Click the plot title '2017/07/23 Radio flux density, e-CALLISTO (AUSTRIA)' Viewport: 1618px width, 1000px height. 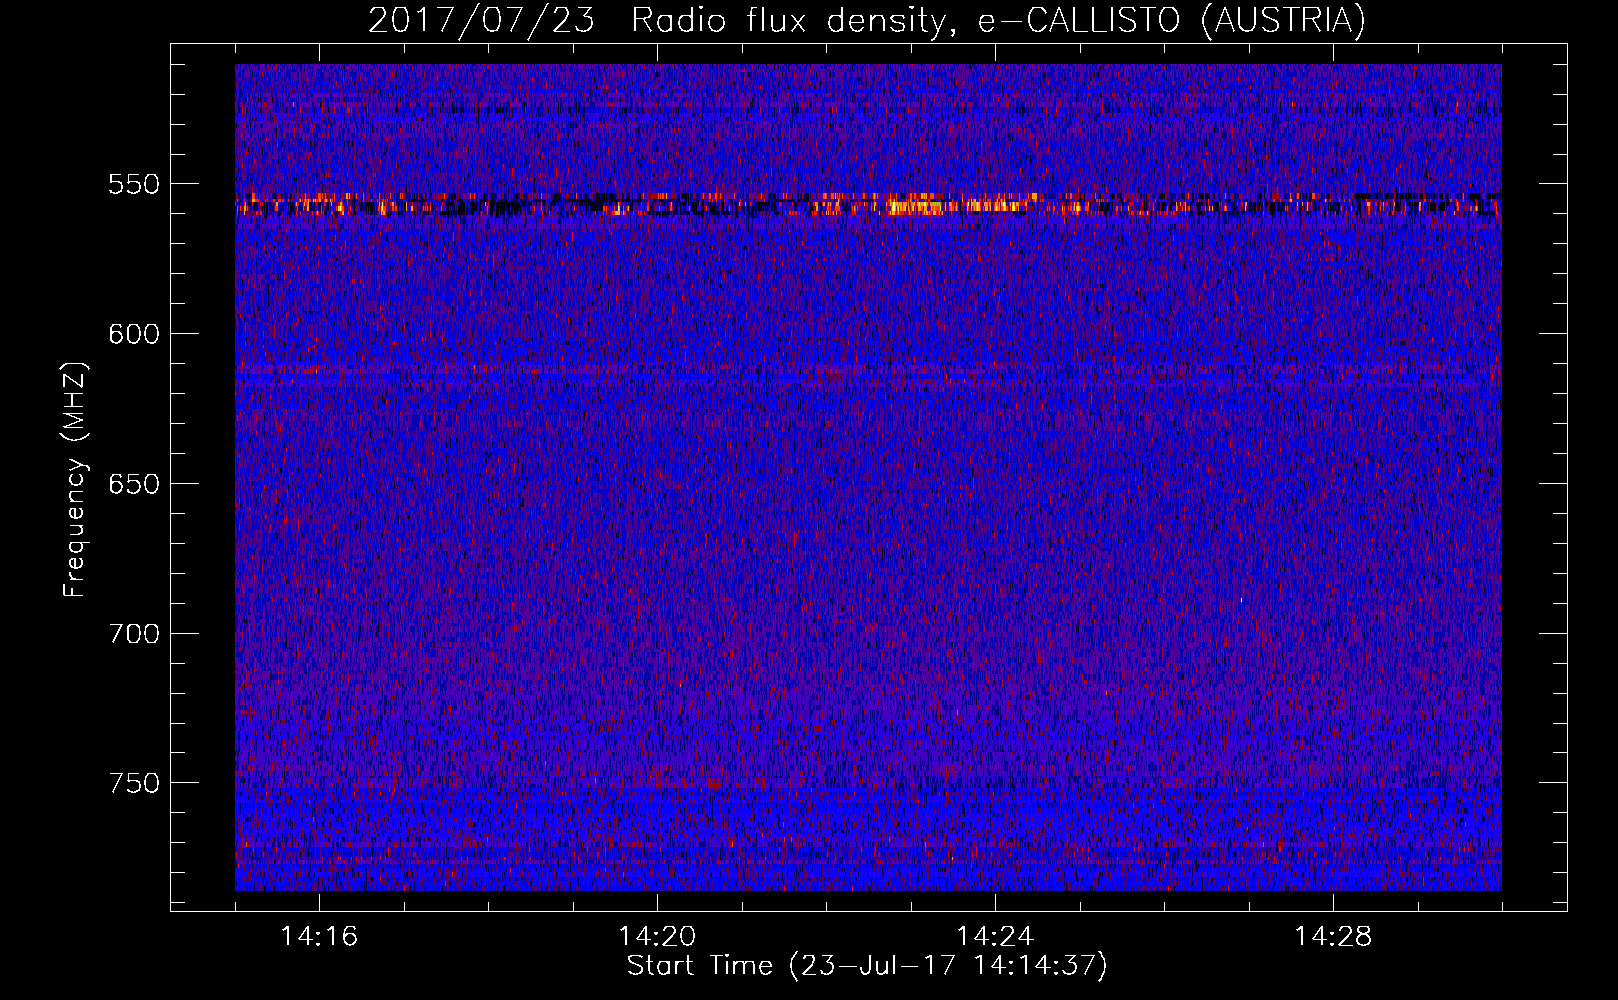pyautogui.click(x=867, y=20)
